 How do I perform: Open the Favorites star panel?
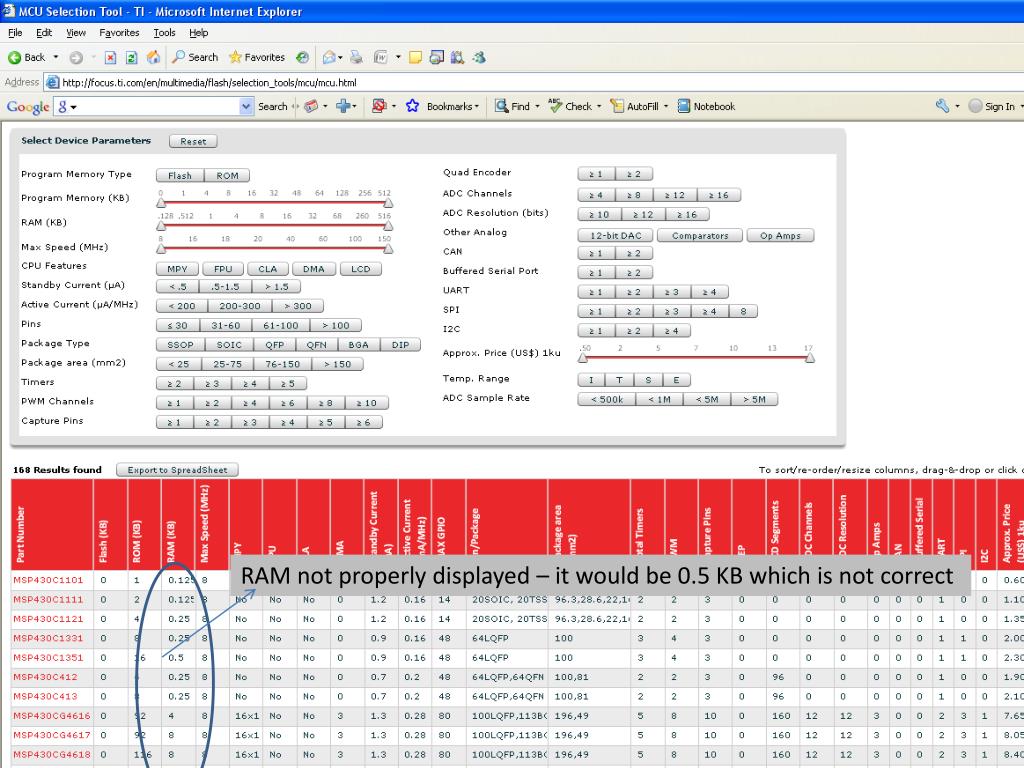point(257,57)
